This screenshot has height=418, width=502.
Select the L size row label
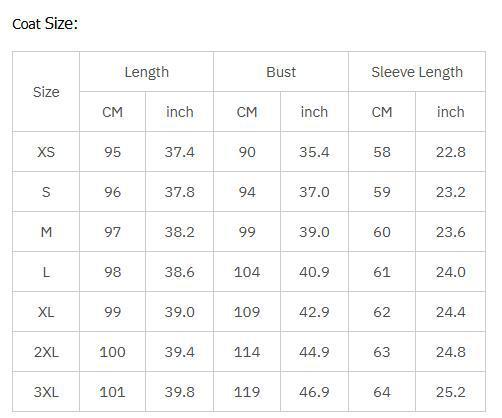point(46,272)
